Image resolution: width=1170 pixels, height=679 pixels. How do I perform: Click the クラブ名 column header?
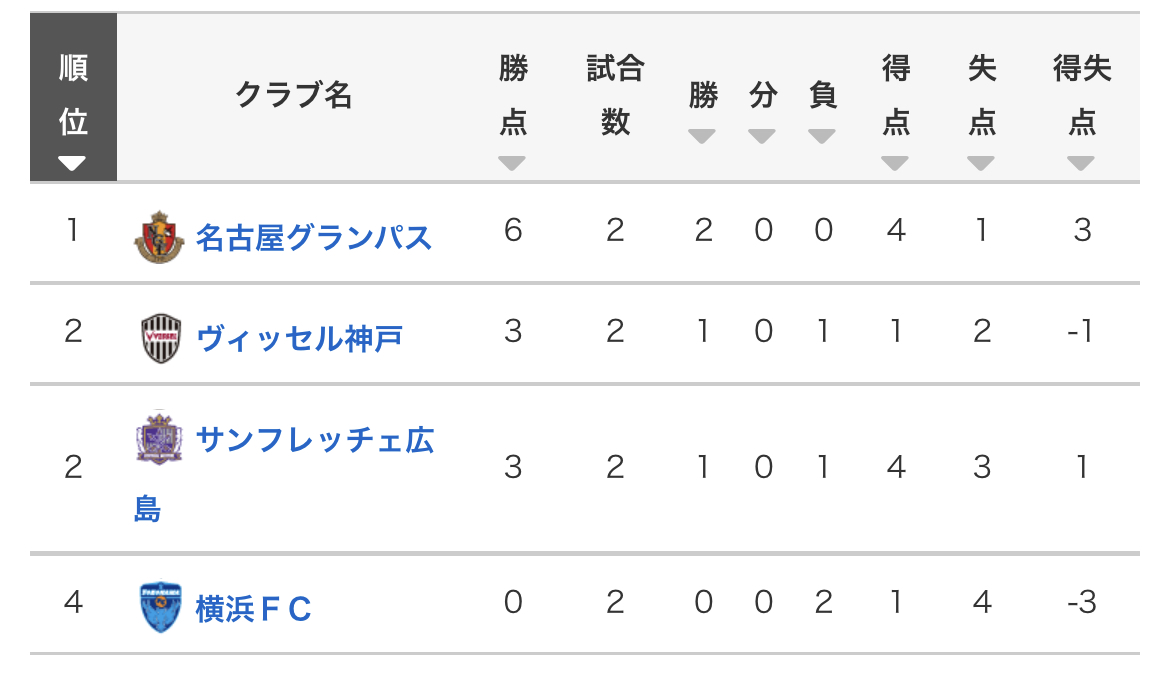pyautogui.click(x=293, y=96)
